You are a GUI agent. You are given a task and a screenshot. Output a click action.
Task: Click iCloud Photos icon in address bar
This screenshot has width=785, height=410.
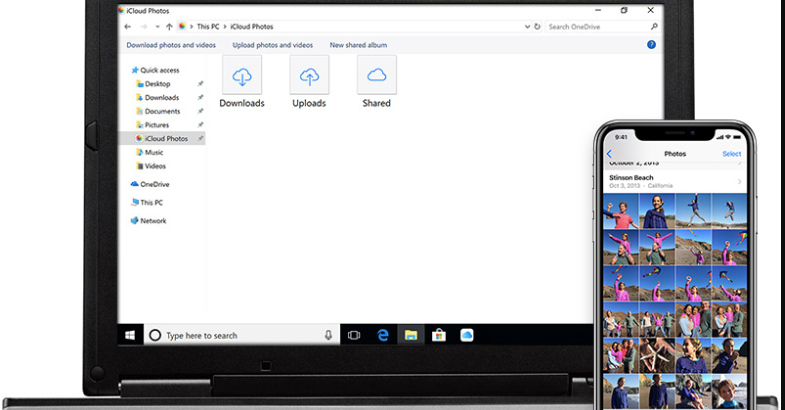point(182,27)
